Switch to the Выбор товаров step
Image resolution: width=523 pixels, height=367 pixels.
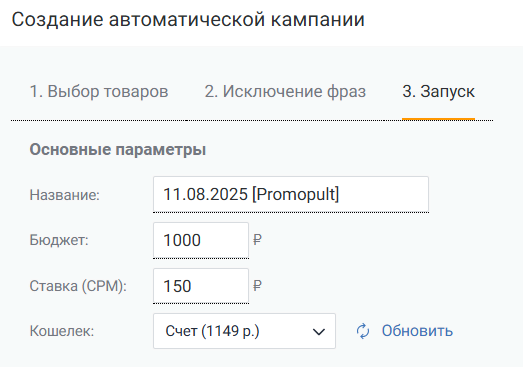(x=99, y=91)
